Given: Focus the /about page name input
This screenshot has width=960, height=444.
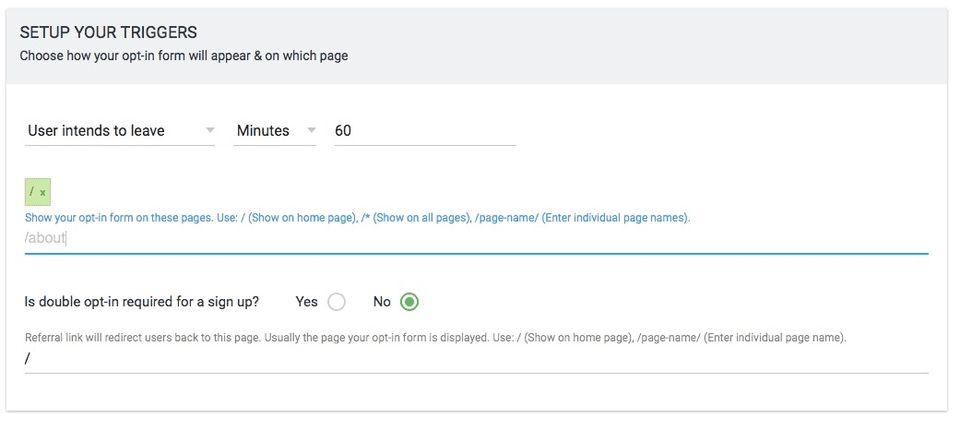Looking at the screenshot, I should click(476, 238).
